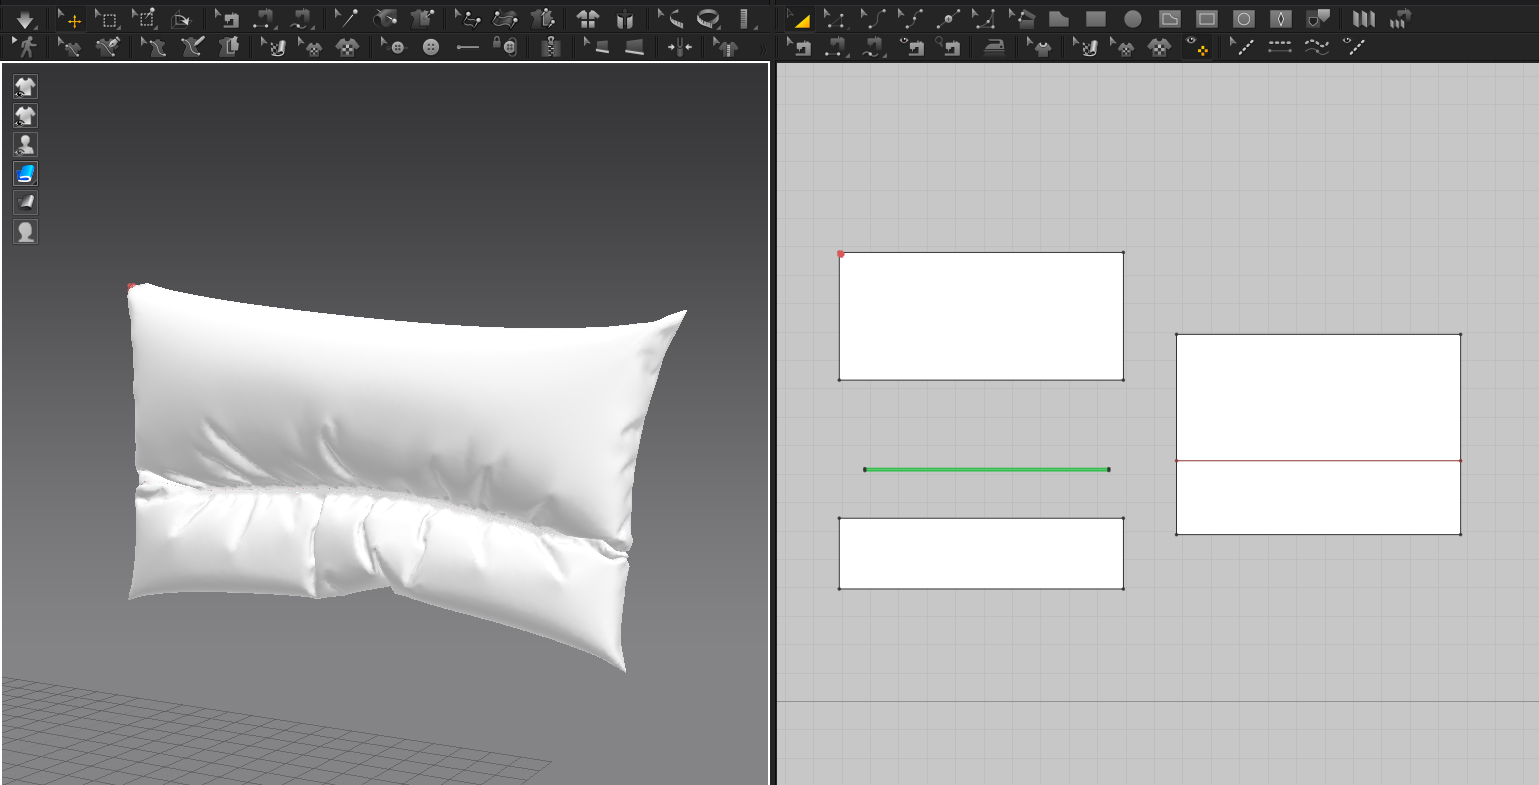Click the red corner point of top pattern
1539x785 pixels.
[x=841, y=254]
